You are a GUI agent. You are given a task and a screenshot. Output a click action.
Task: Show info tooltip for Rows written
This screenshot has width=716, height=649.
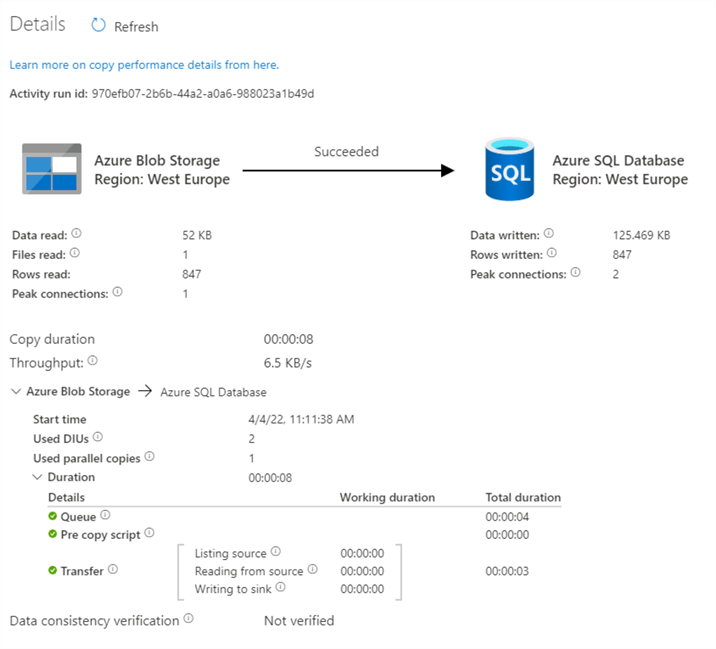click(x=552, y=253)
